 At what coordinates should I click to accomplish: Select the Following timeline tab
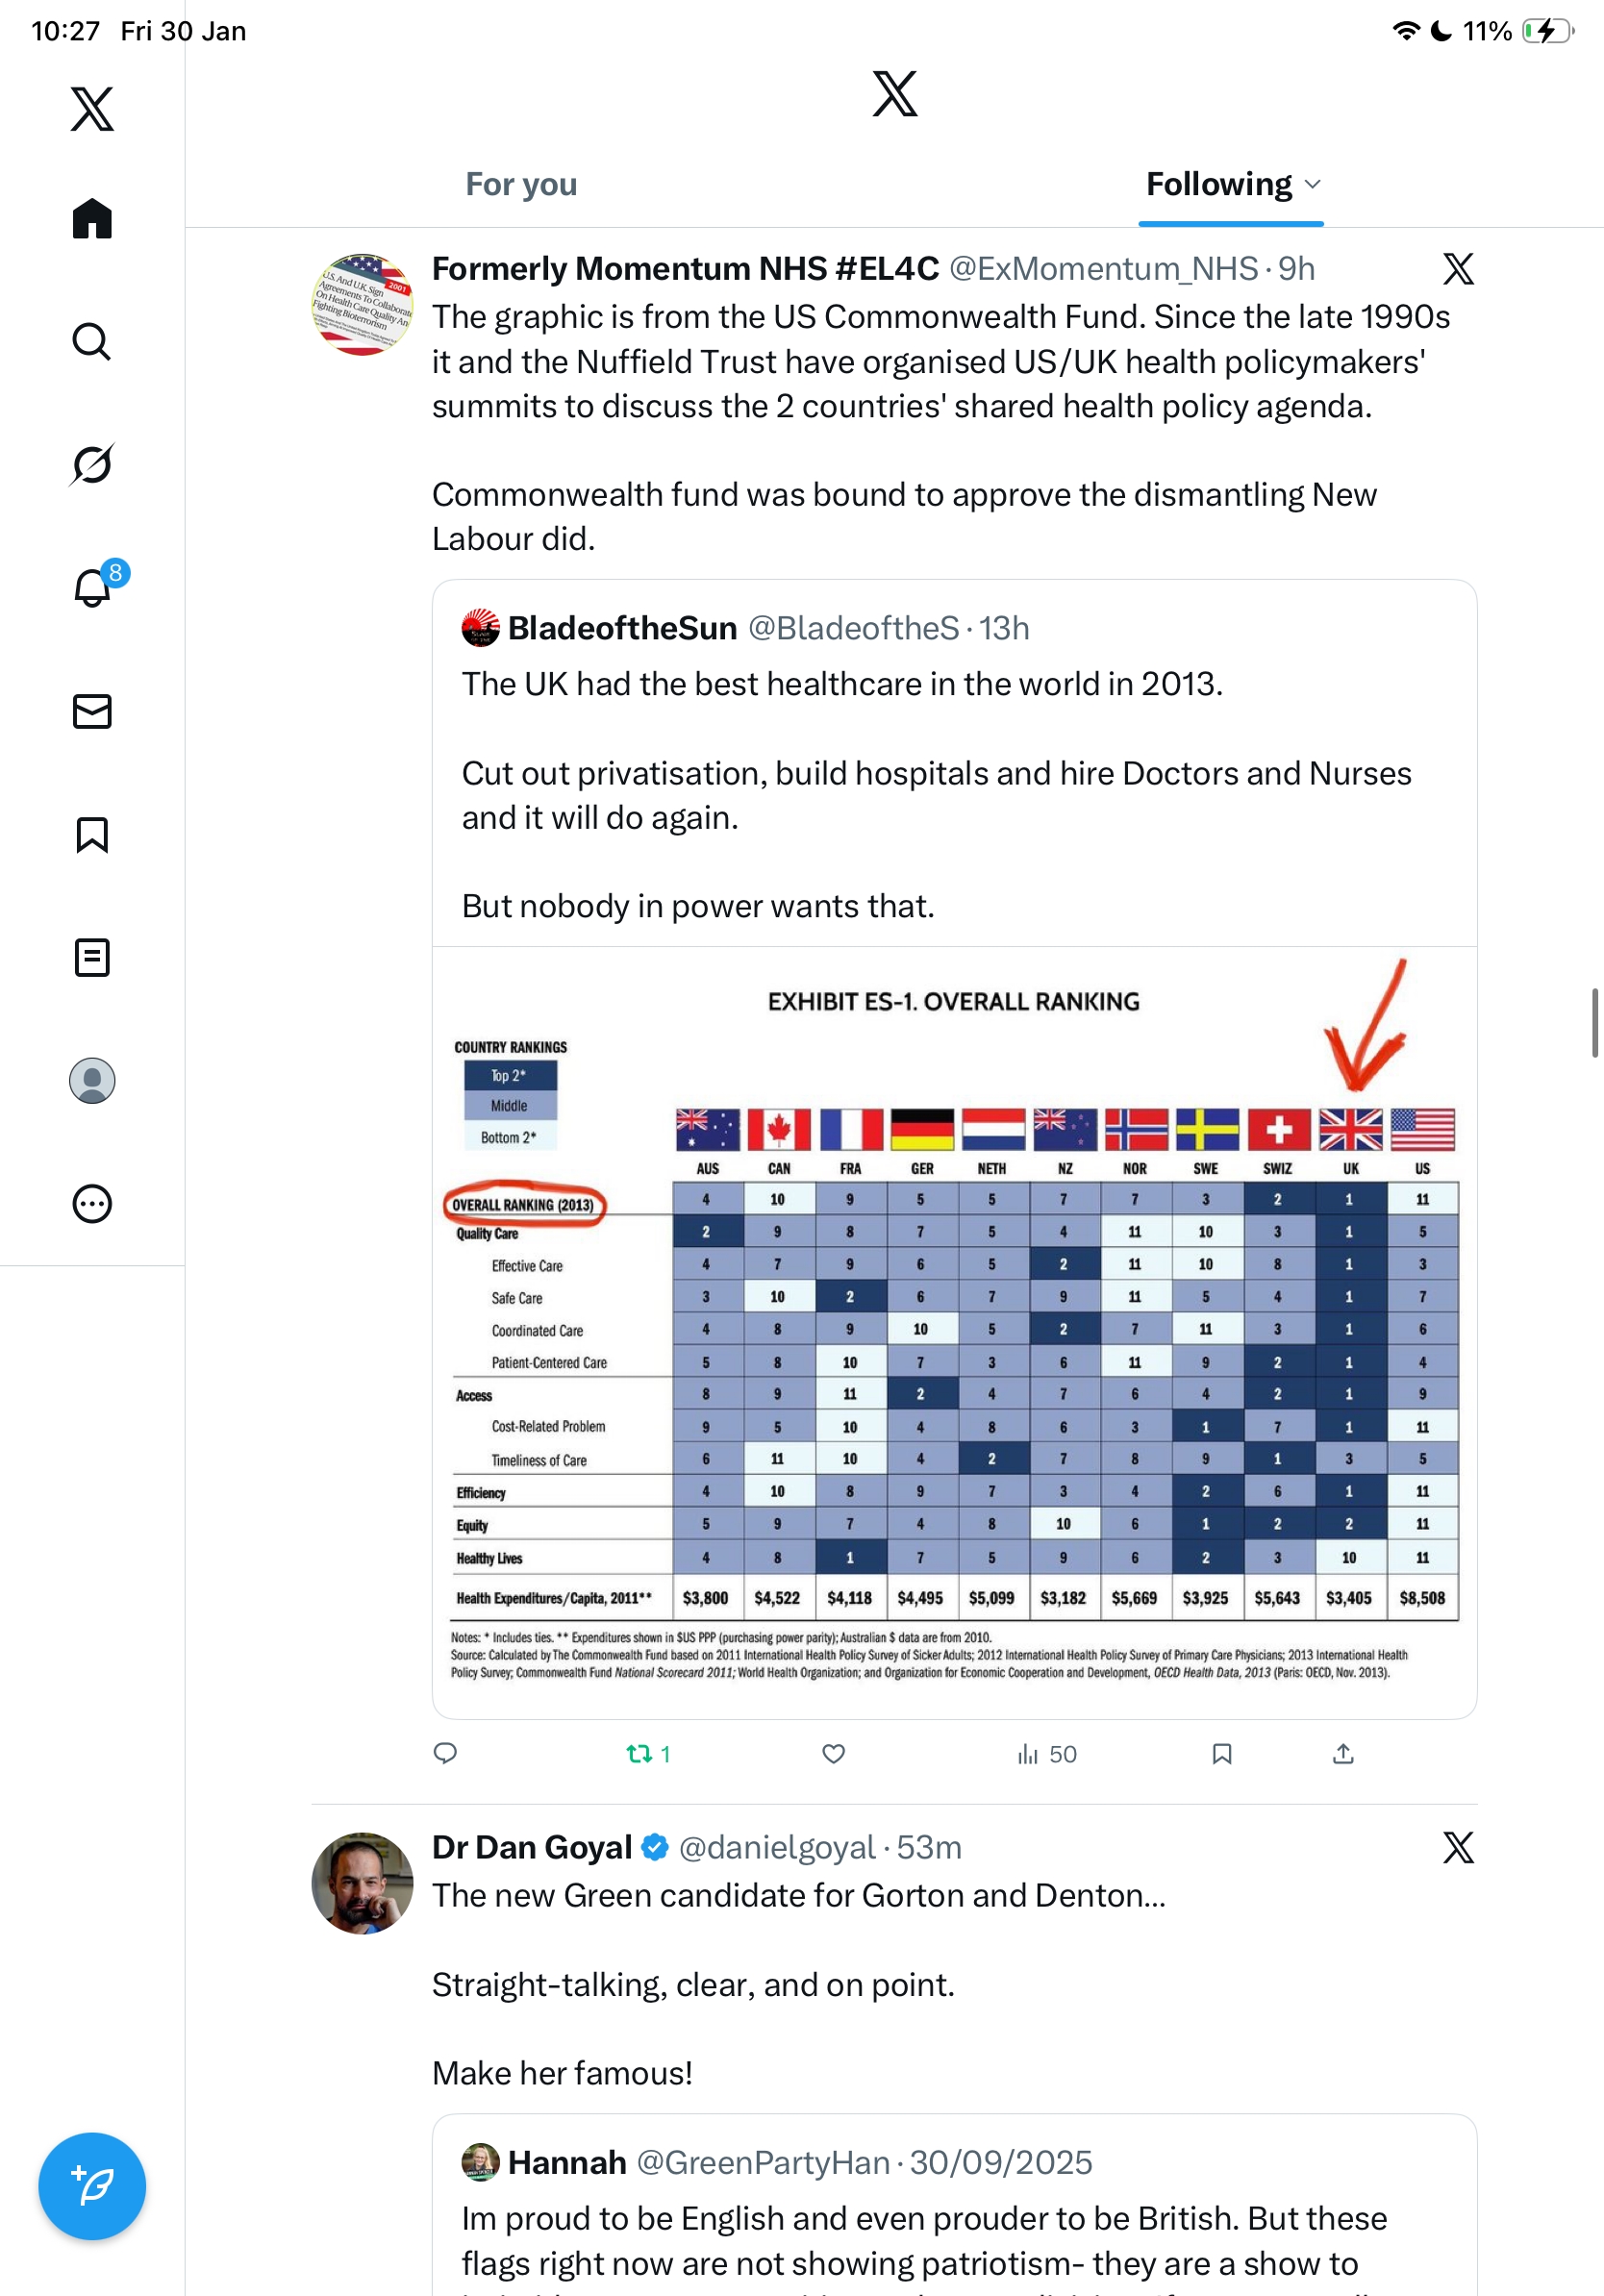click(1218, 184)
